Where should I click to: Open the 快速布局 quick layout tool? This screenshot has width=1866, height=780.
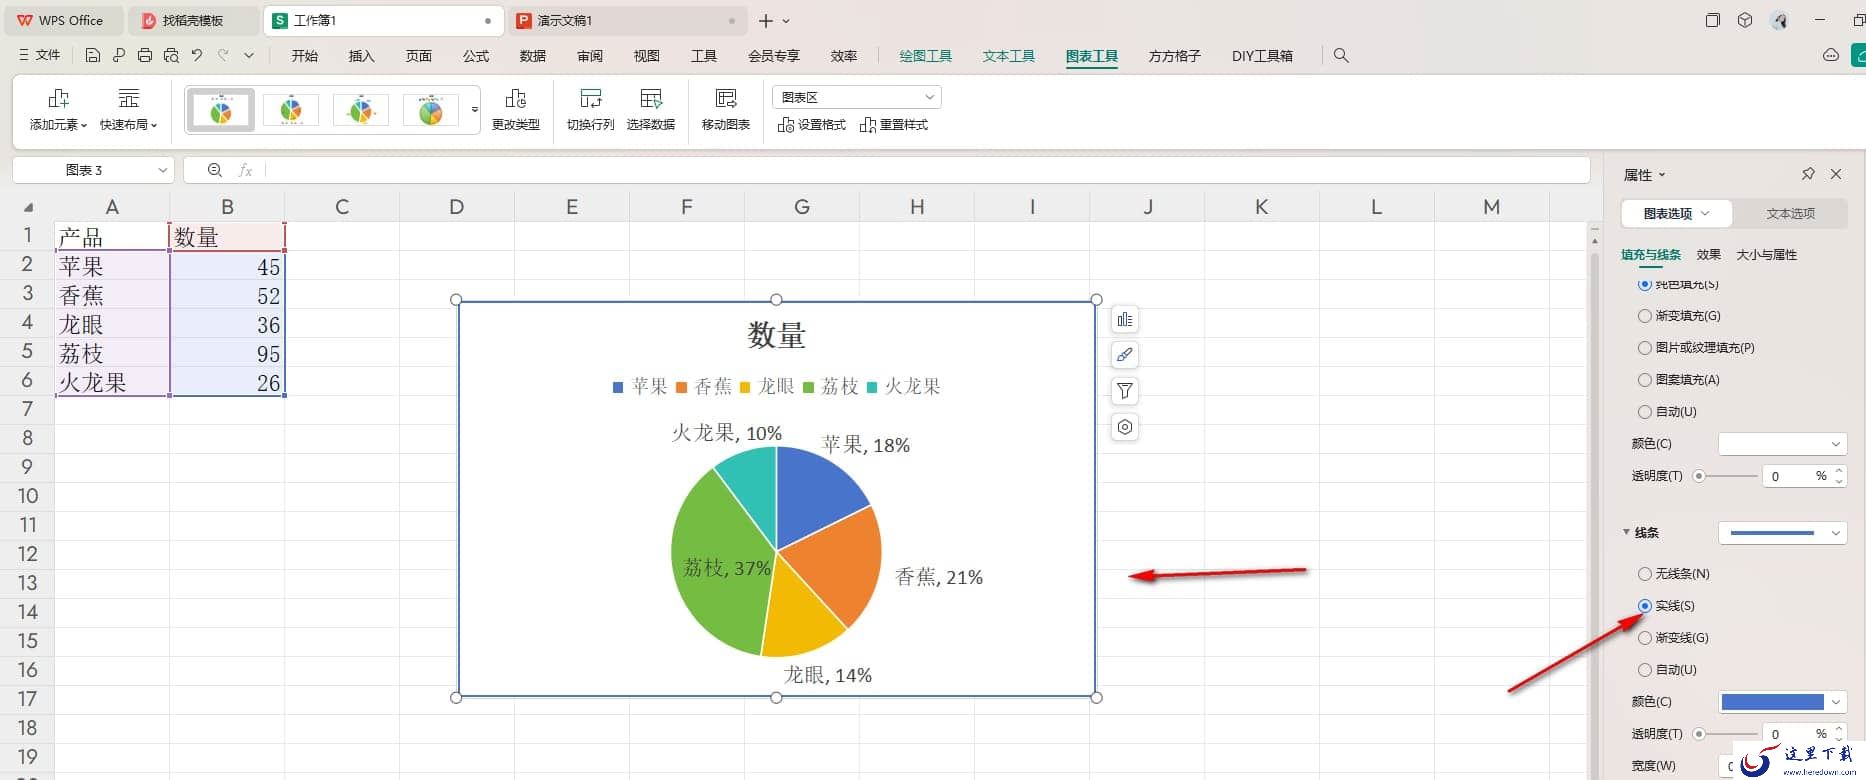click(x=128, y=109)
